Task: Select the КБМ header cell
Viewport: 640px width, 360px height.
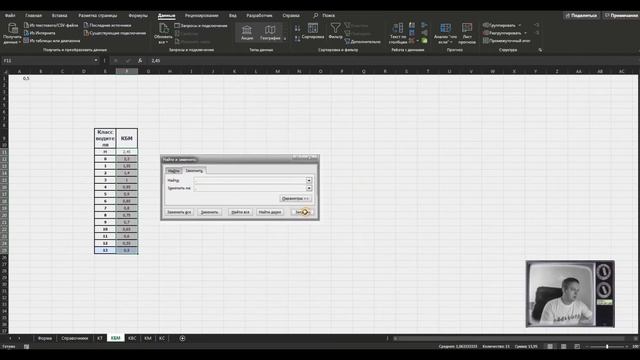Action: click(127, 138)
